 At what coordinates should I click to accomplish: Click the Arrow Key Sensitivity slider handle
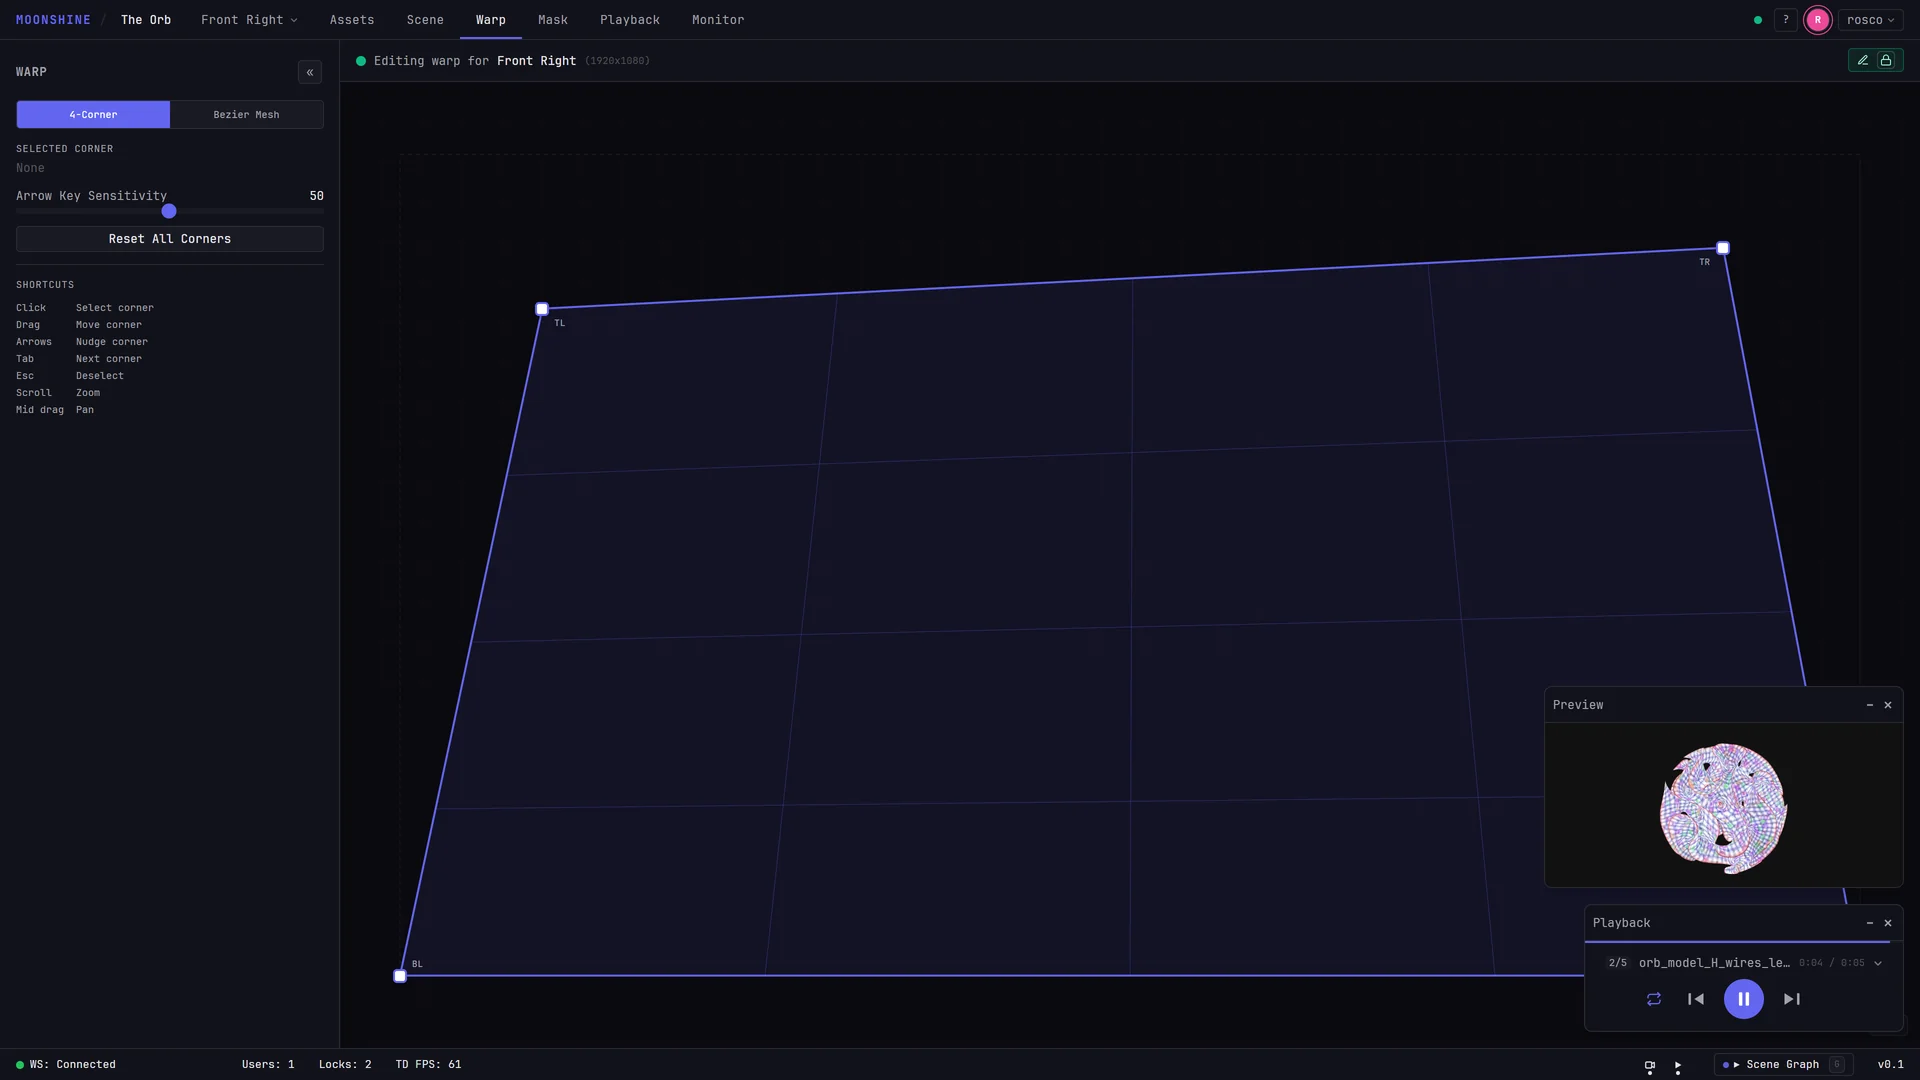coord(169,211)
